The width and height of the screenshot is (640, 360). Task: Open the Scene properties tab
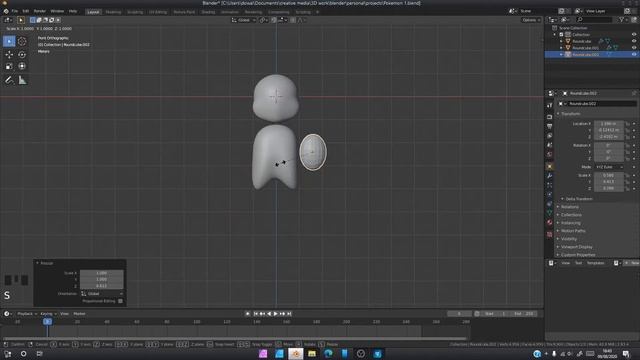pos(549,145)
